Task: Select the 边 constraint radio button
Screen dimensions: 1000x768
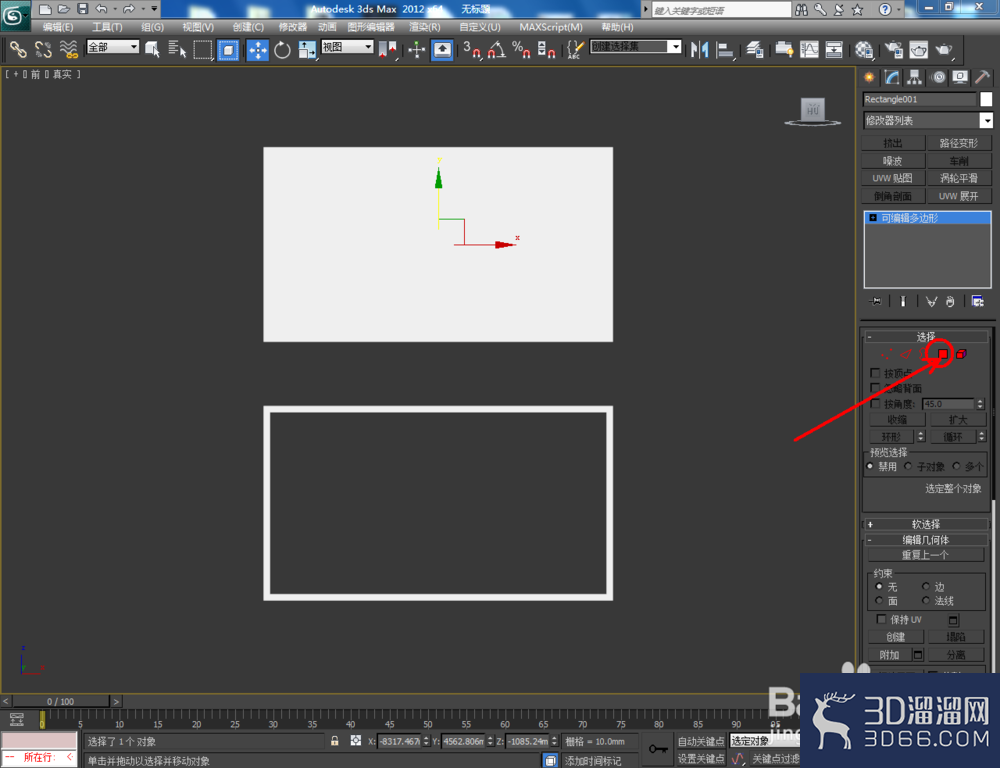Action: pyautogui.click(x=925, y=586)
